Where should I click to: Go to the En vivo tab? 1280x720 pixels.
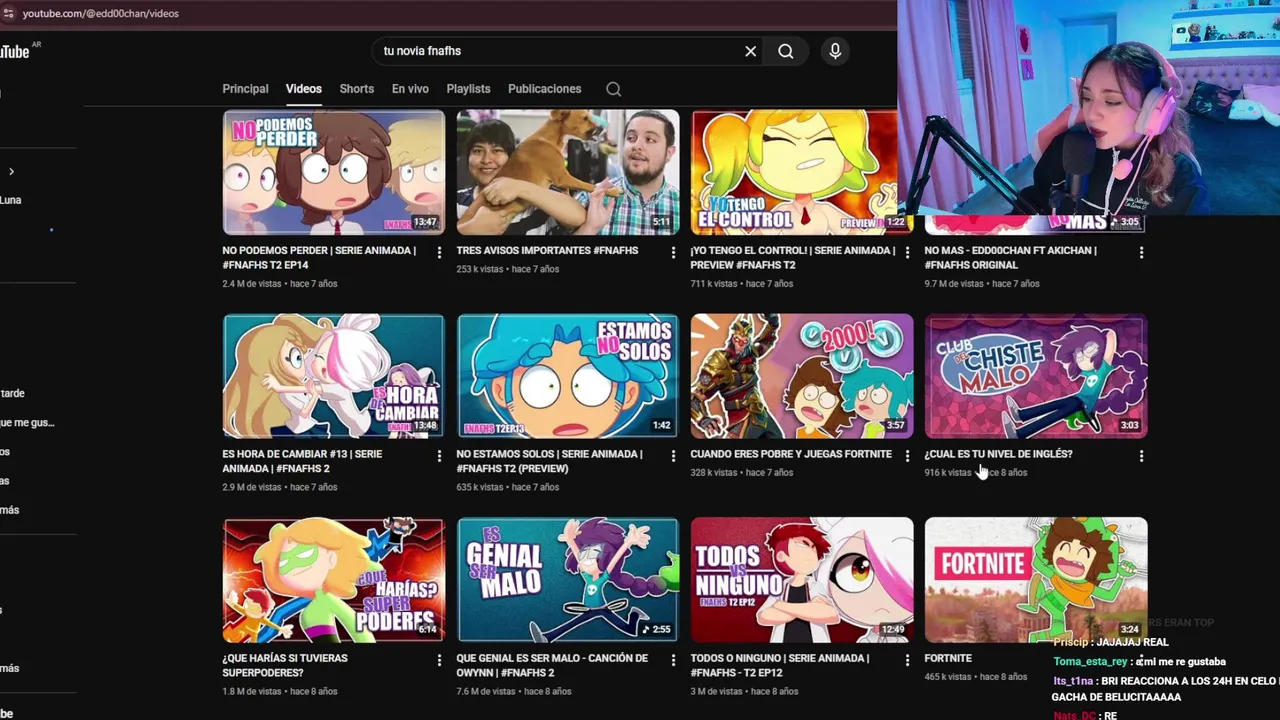(410, 89)
